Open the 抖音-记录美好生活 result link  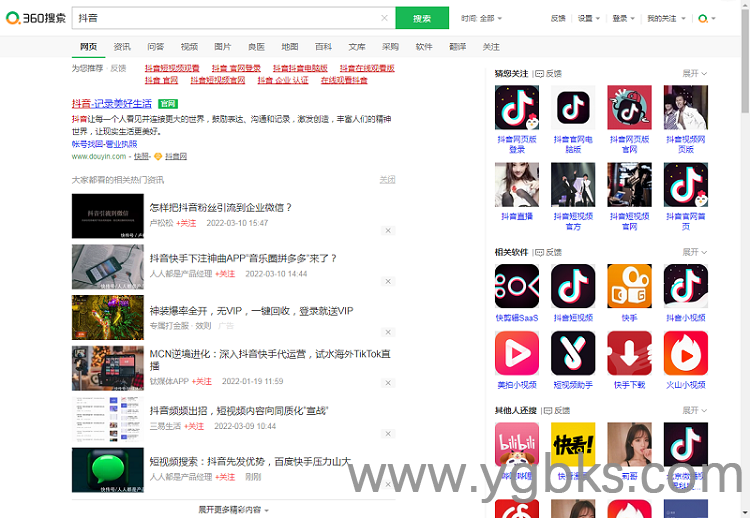pos(112,104)
